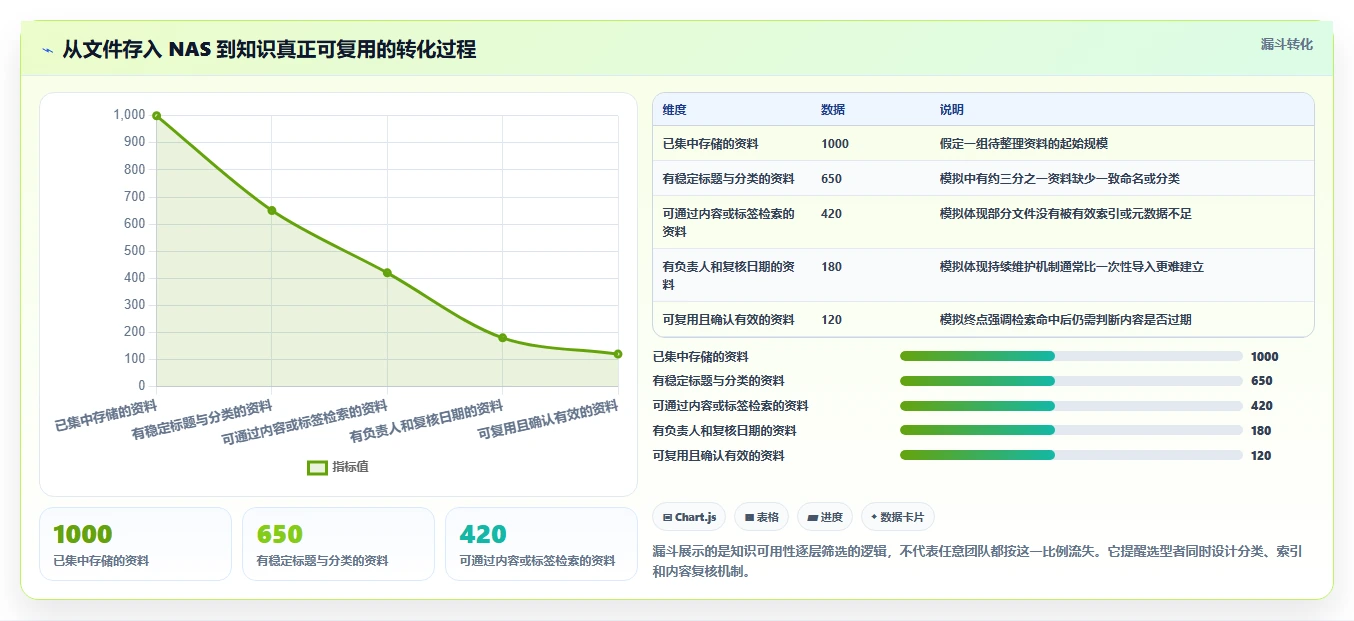Click the description 模拟体现部分文件没有被有效索引或元数据不足
This screenshot has height=621, width=1354.
(x=1066, y=214)
